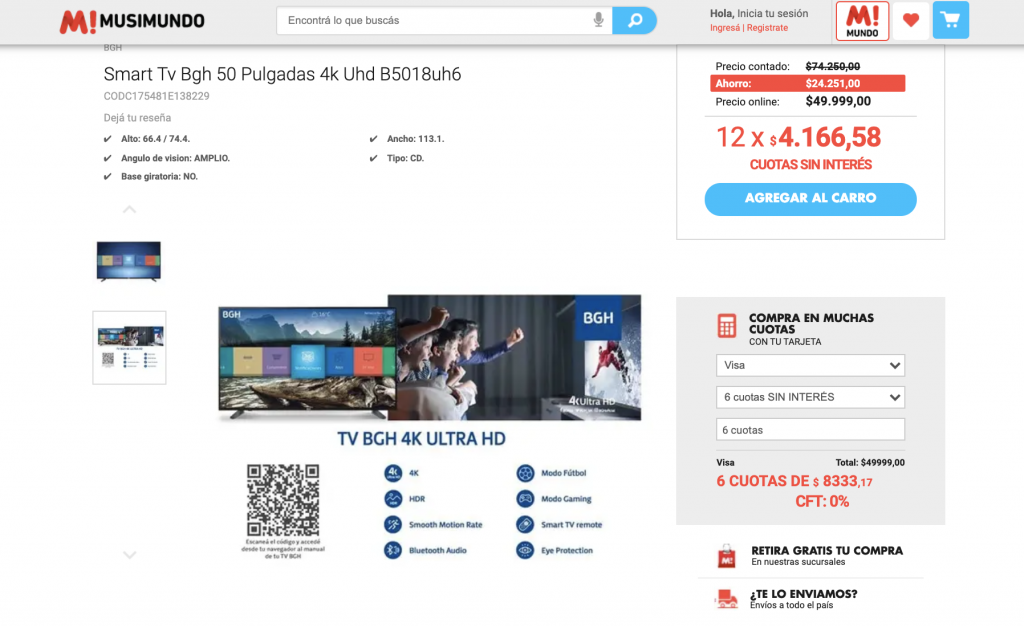Click RETIRA GRATIS TU COMPRA heading

click(827, 551)
